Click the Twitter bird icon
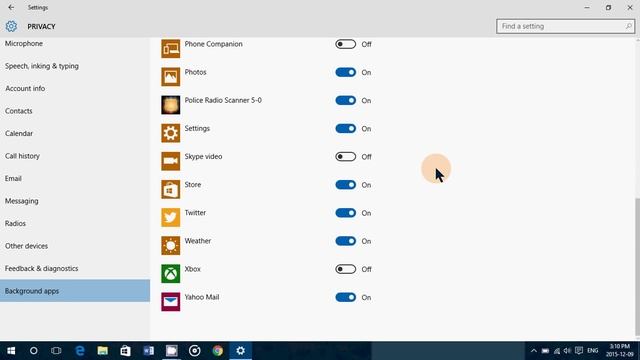Viewport: 640px width, 360px height. pyautogui.click(x=170, y=218)
